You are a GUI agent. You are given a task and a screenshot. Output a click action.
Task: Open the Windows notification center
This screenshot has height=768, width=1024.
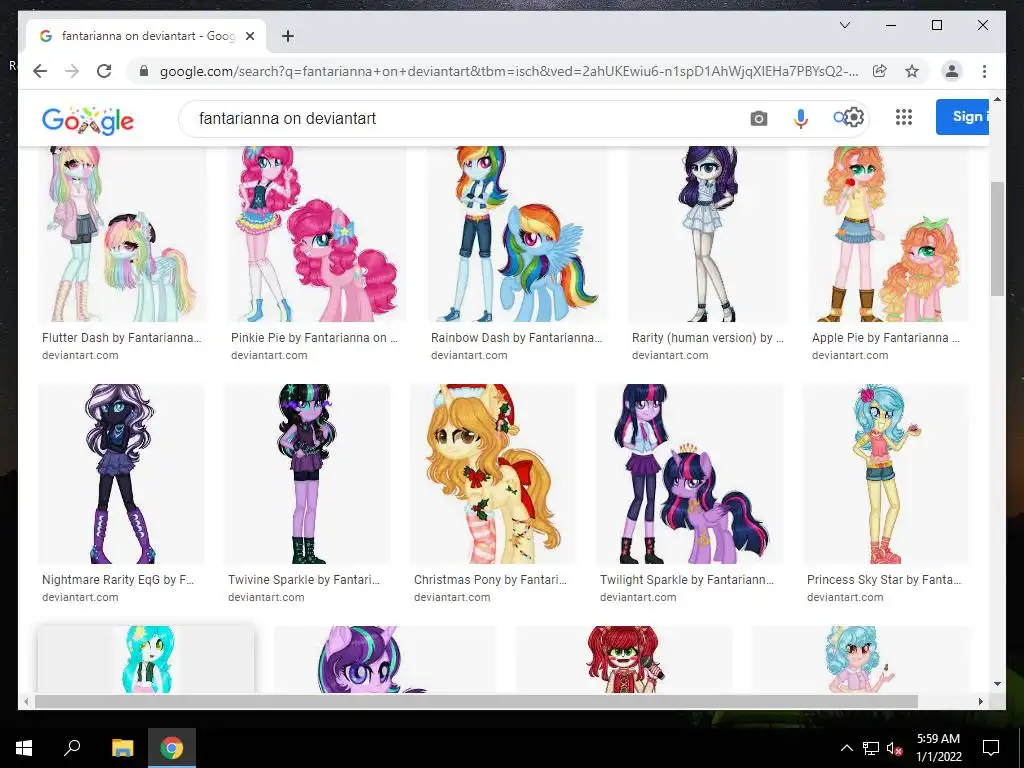991,748
